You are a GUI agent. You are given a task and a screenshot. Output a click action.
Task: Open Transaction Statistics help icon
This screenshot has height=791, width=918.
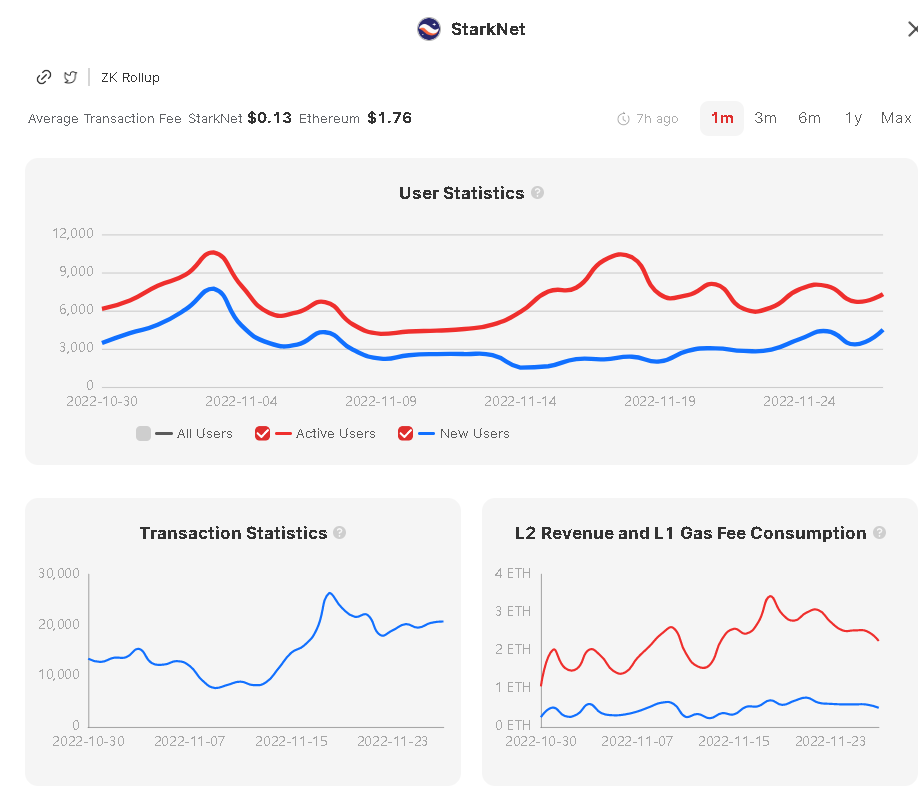pyautogui.click(x=340, y=532)
